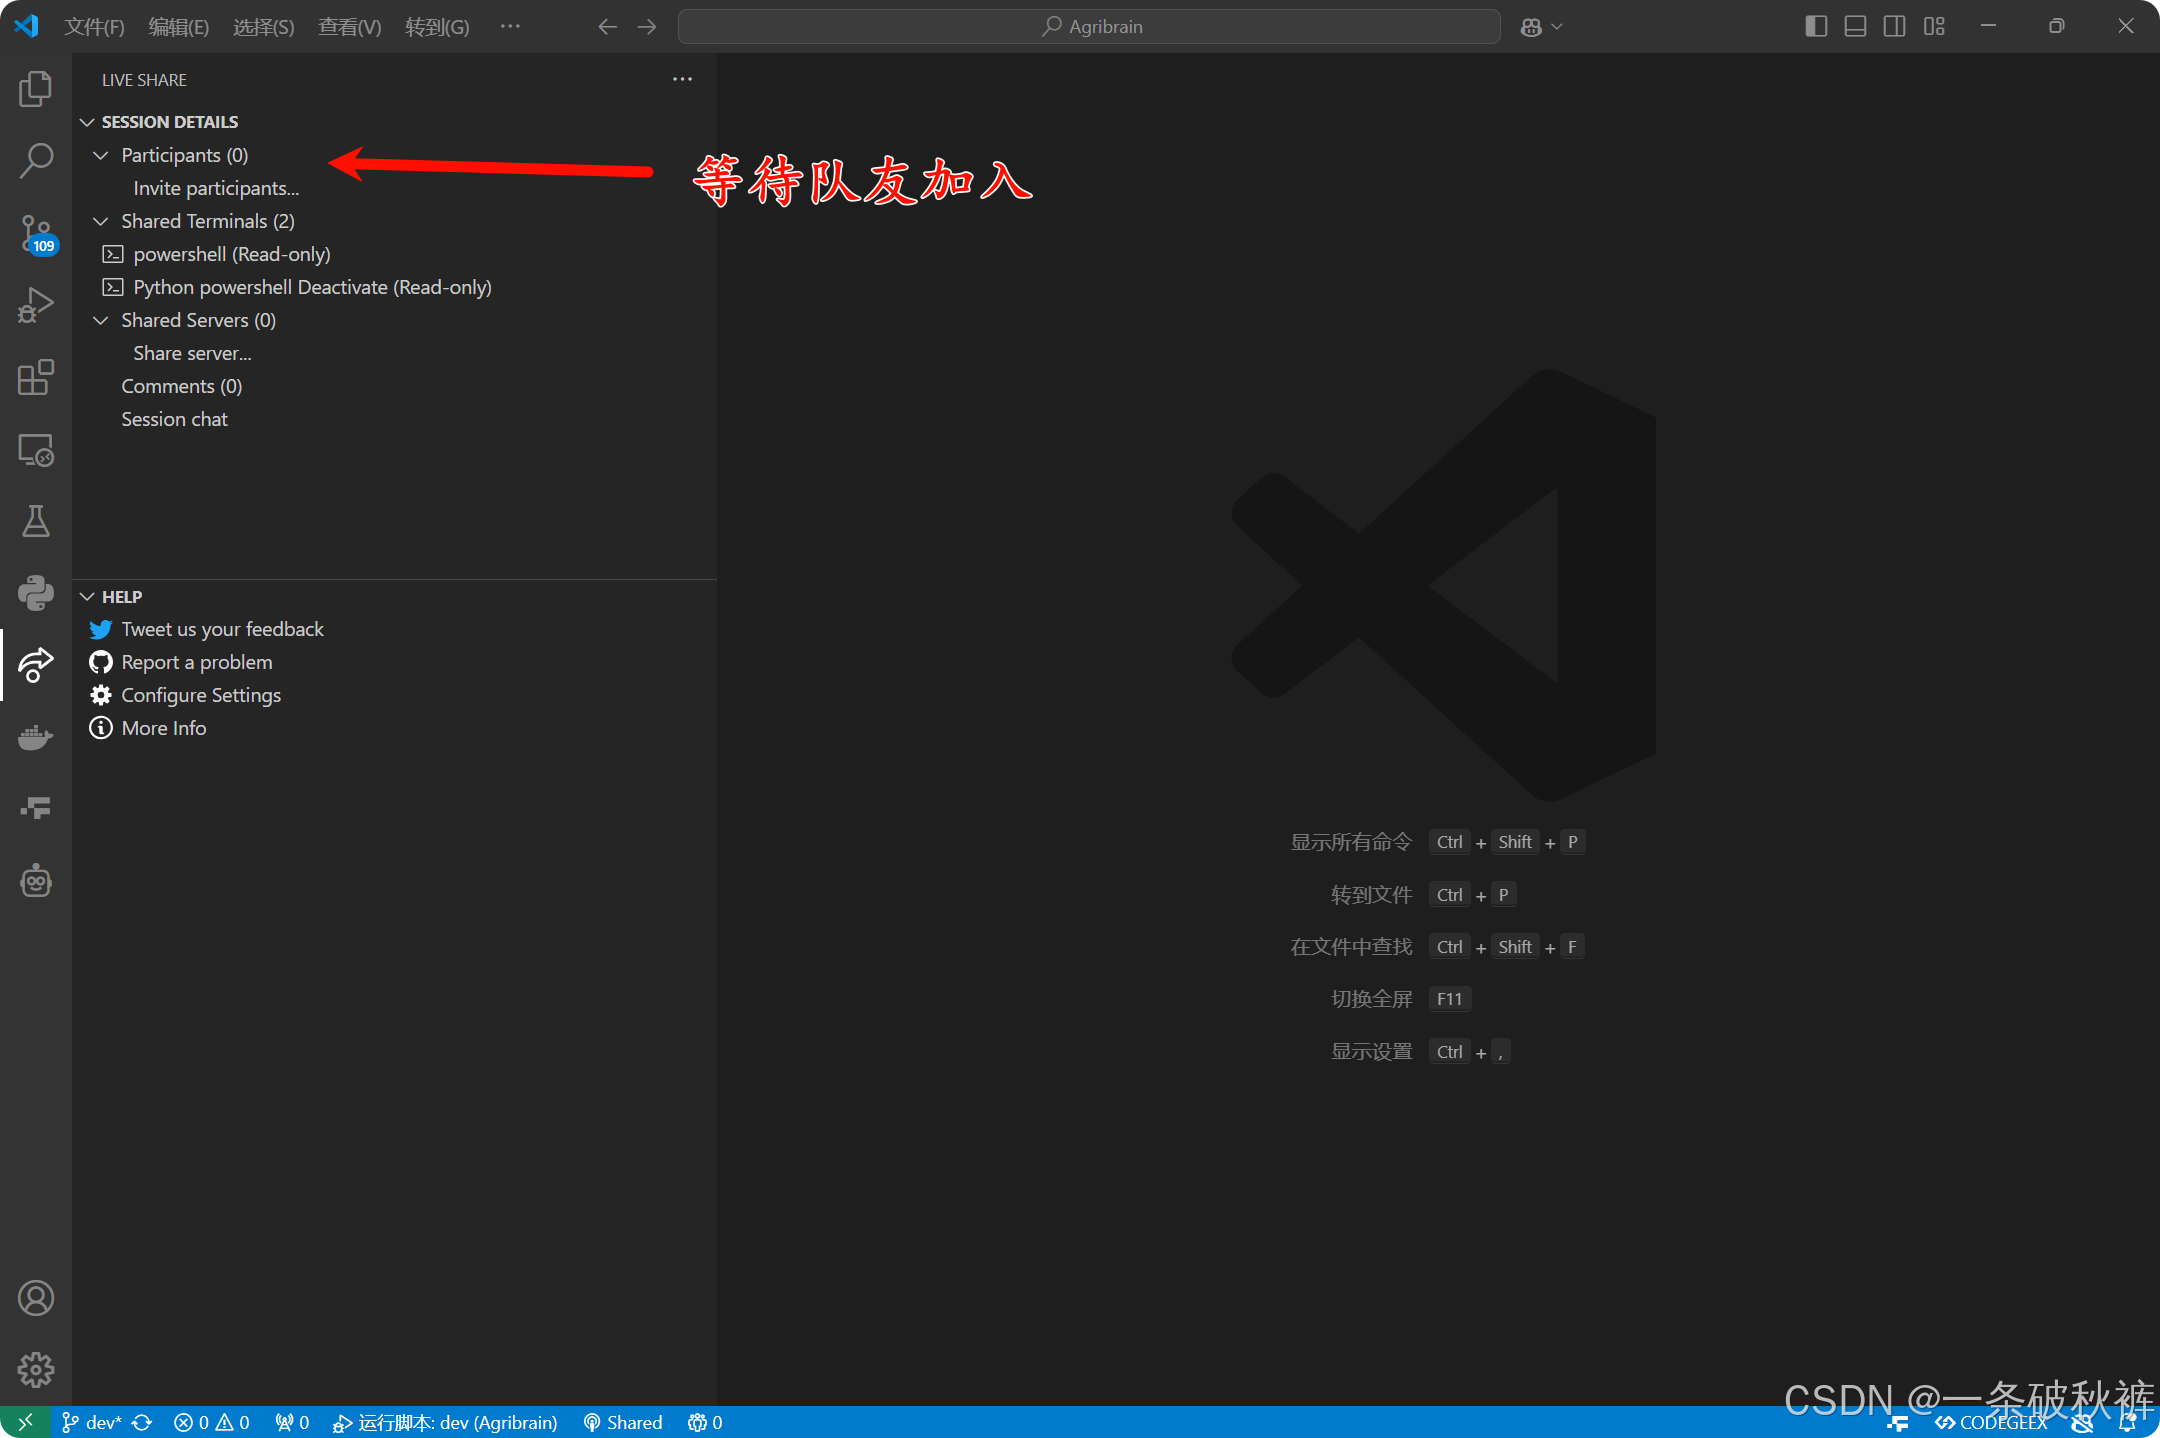Toggle primary sidebar layout button
2160x1438 pixels.
pyautogui.click(x=1816, y=27)
